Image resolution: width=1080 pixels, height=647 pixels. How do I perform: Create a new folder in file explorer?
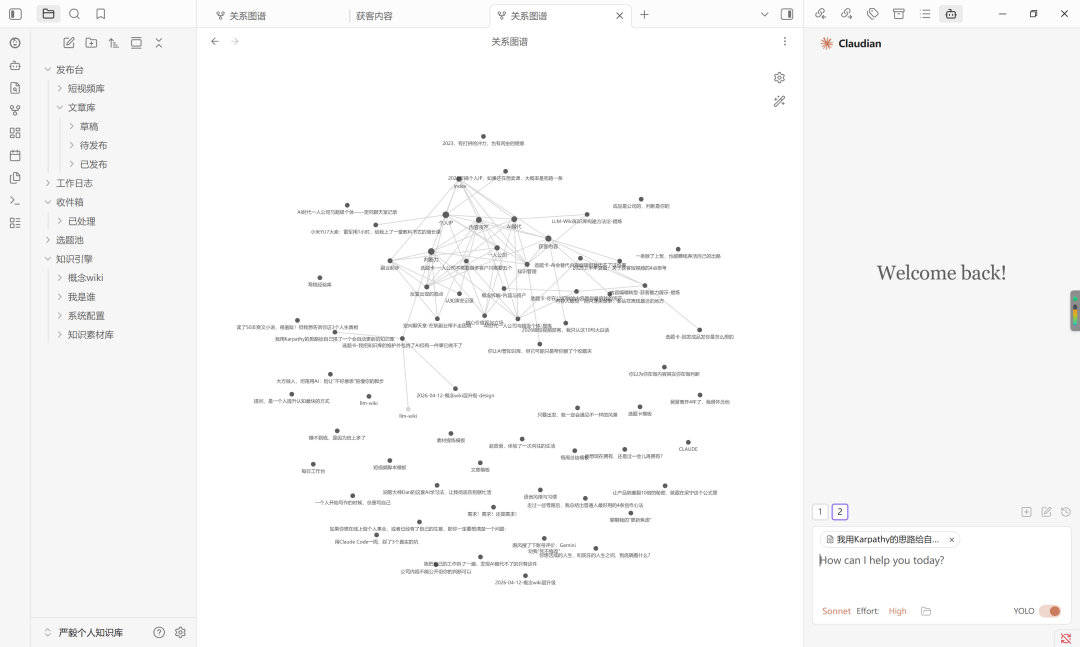91,43
